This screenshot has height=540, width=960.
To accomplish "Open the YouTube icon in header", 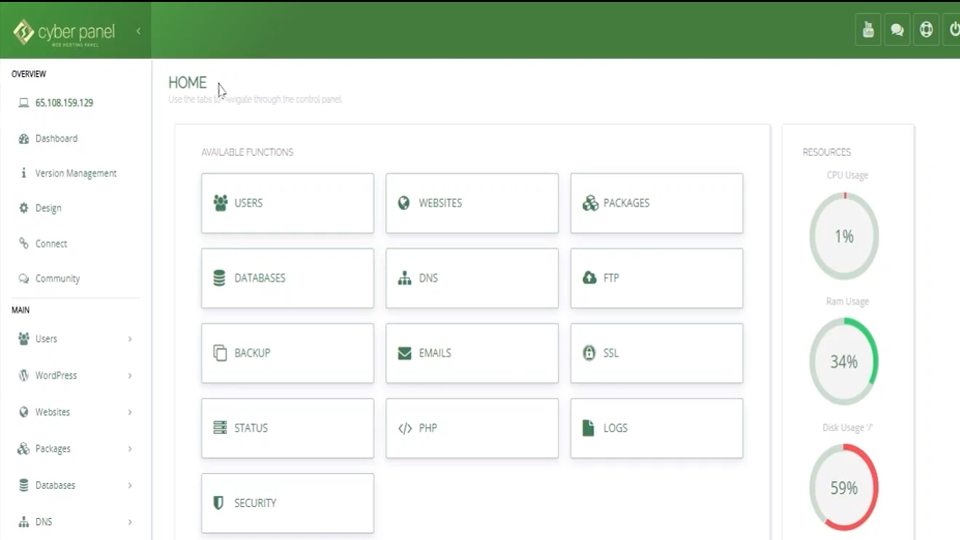I will [868, 29].
